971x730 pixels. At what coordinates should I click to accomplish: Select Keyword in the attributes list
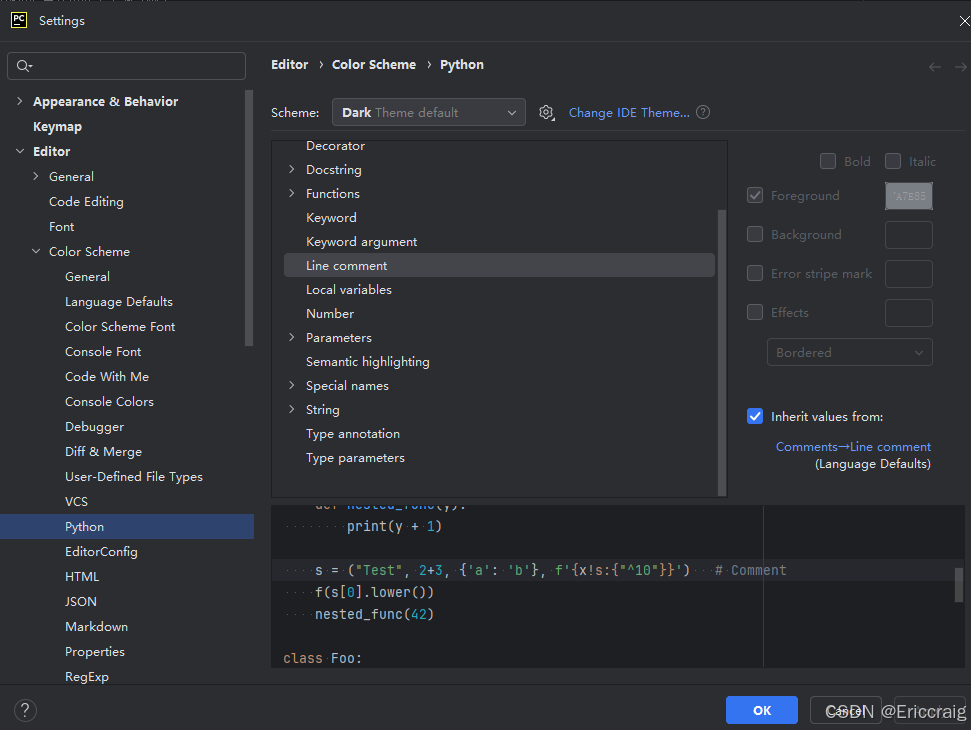[331, 217]
